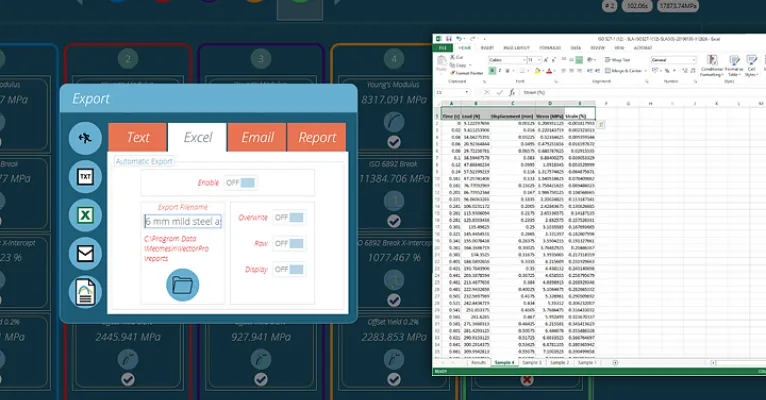Click the green Excel export icon
The height and width of the screenshot is (400, 766).
pos(85,215)
